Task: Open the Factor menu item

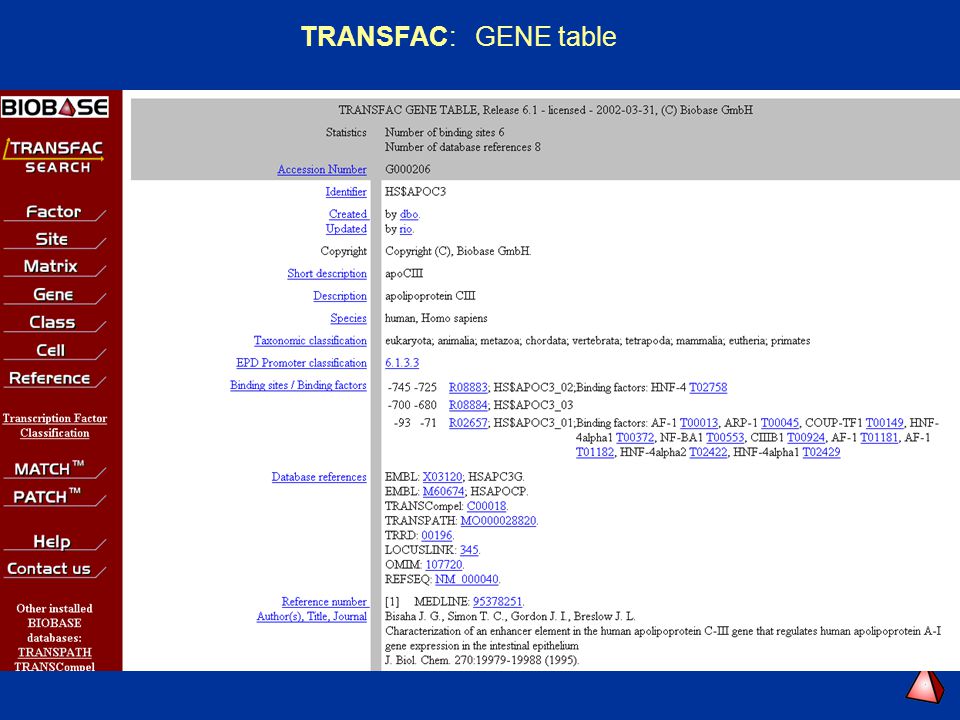Action: coord(54,211)
